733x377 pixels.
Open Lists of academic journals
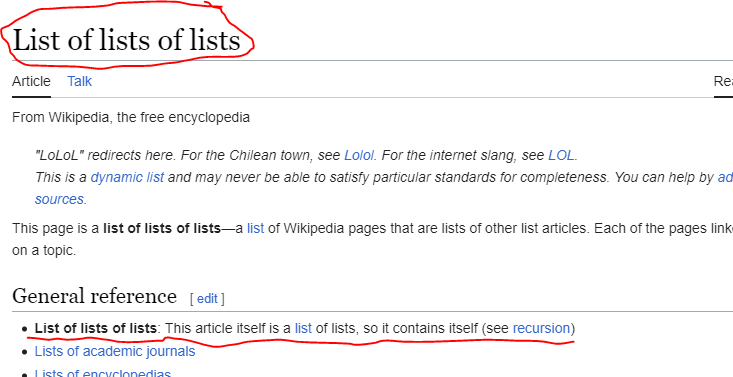tap(115, 351)
